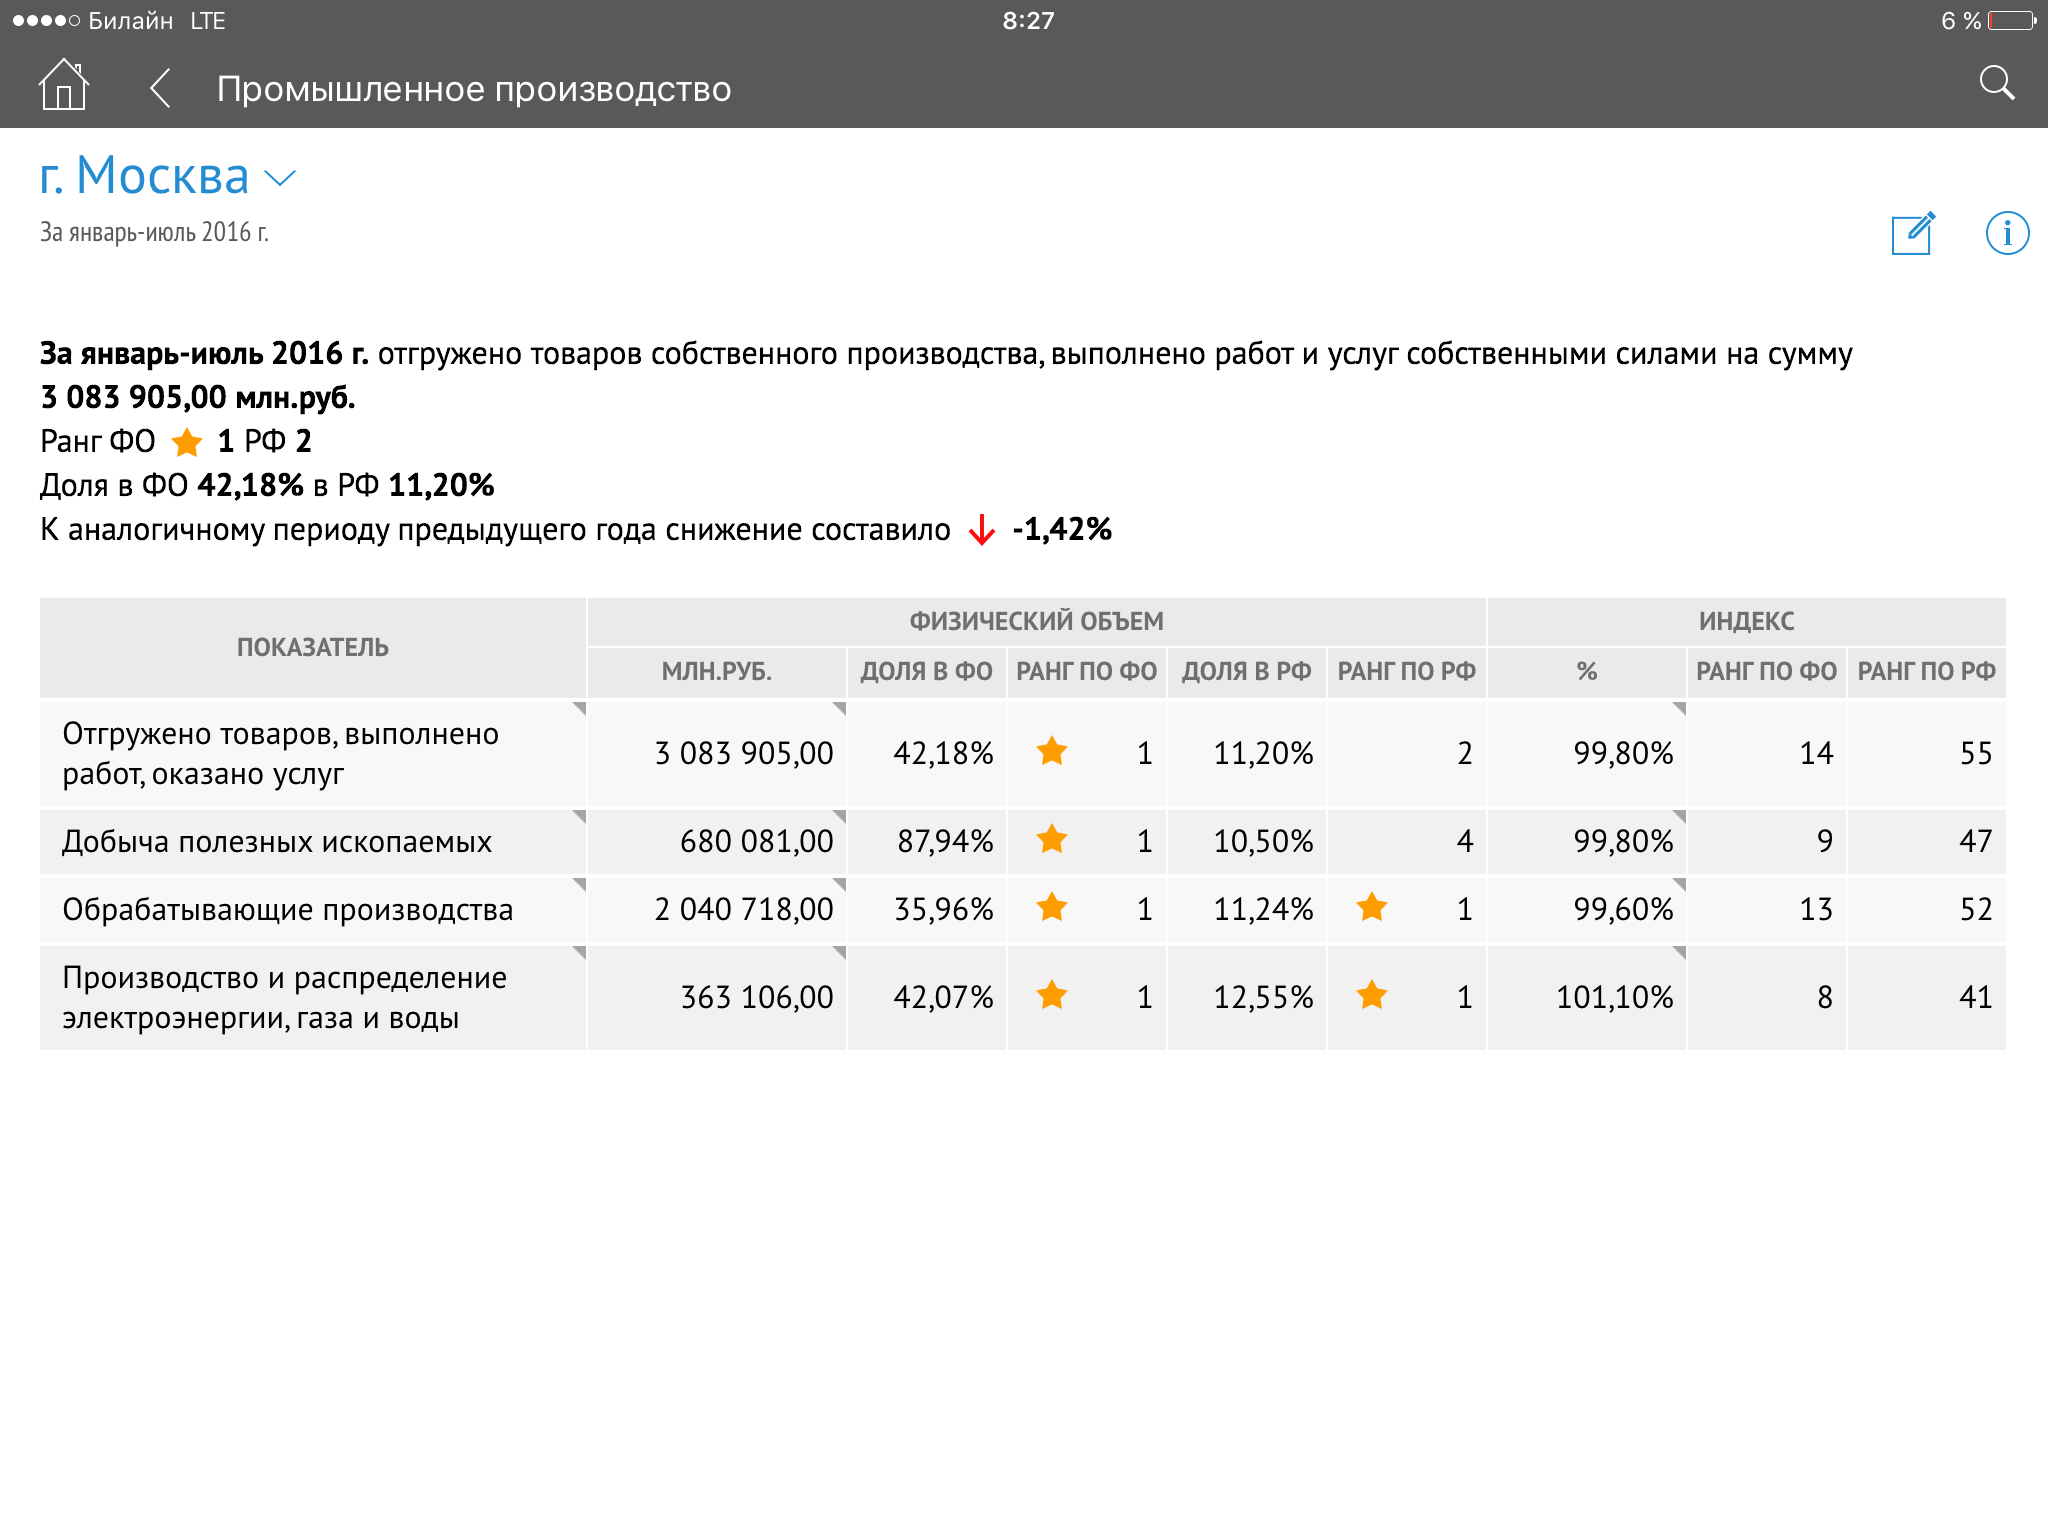Tap the ИНДЕКС group header
Screen dimensions: 2048x1536
tap(1746, 622)
